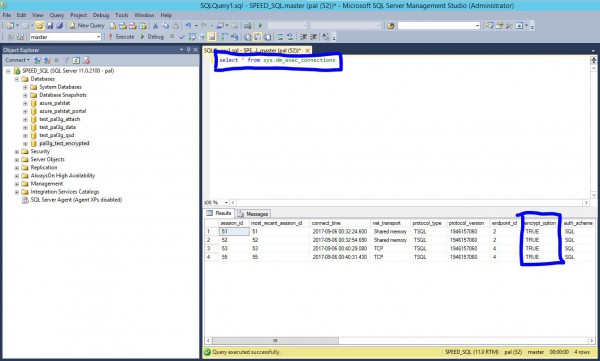The image size is (600, 361).
Task: Click the Execute button
Action: tap(121, 37)
